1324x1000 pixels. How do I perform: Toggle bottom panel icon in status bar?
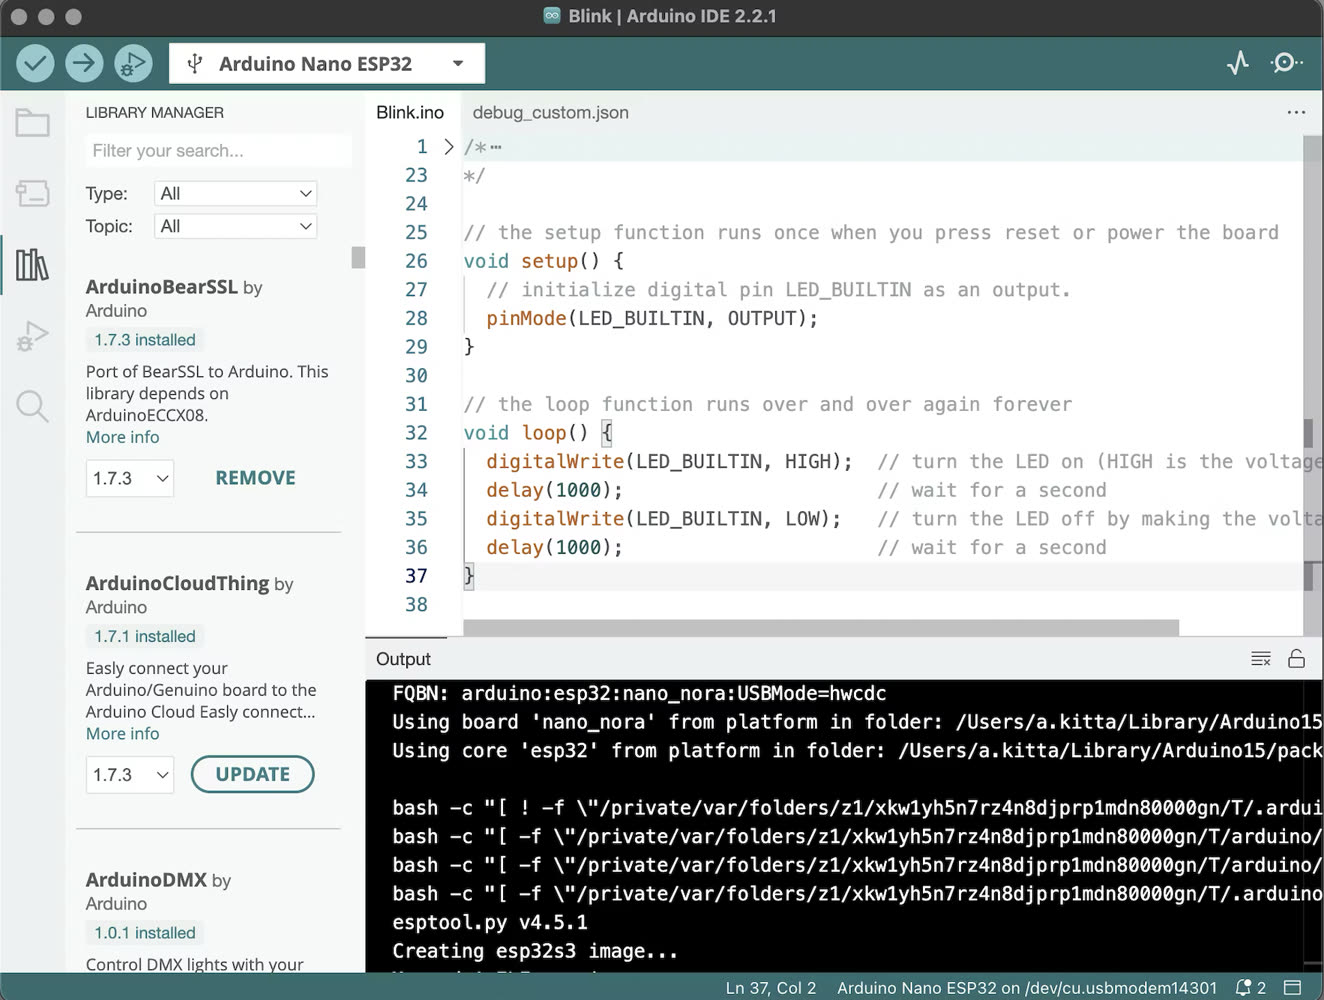click(x=1292, y=988)
